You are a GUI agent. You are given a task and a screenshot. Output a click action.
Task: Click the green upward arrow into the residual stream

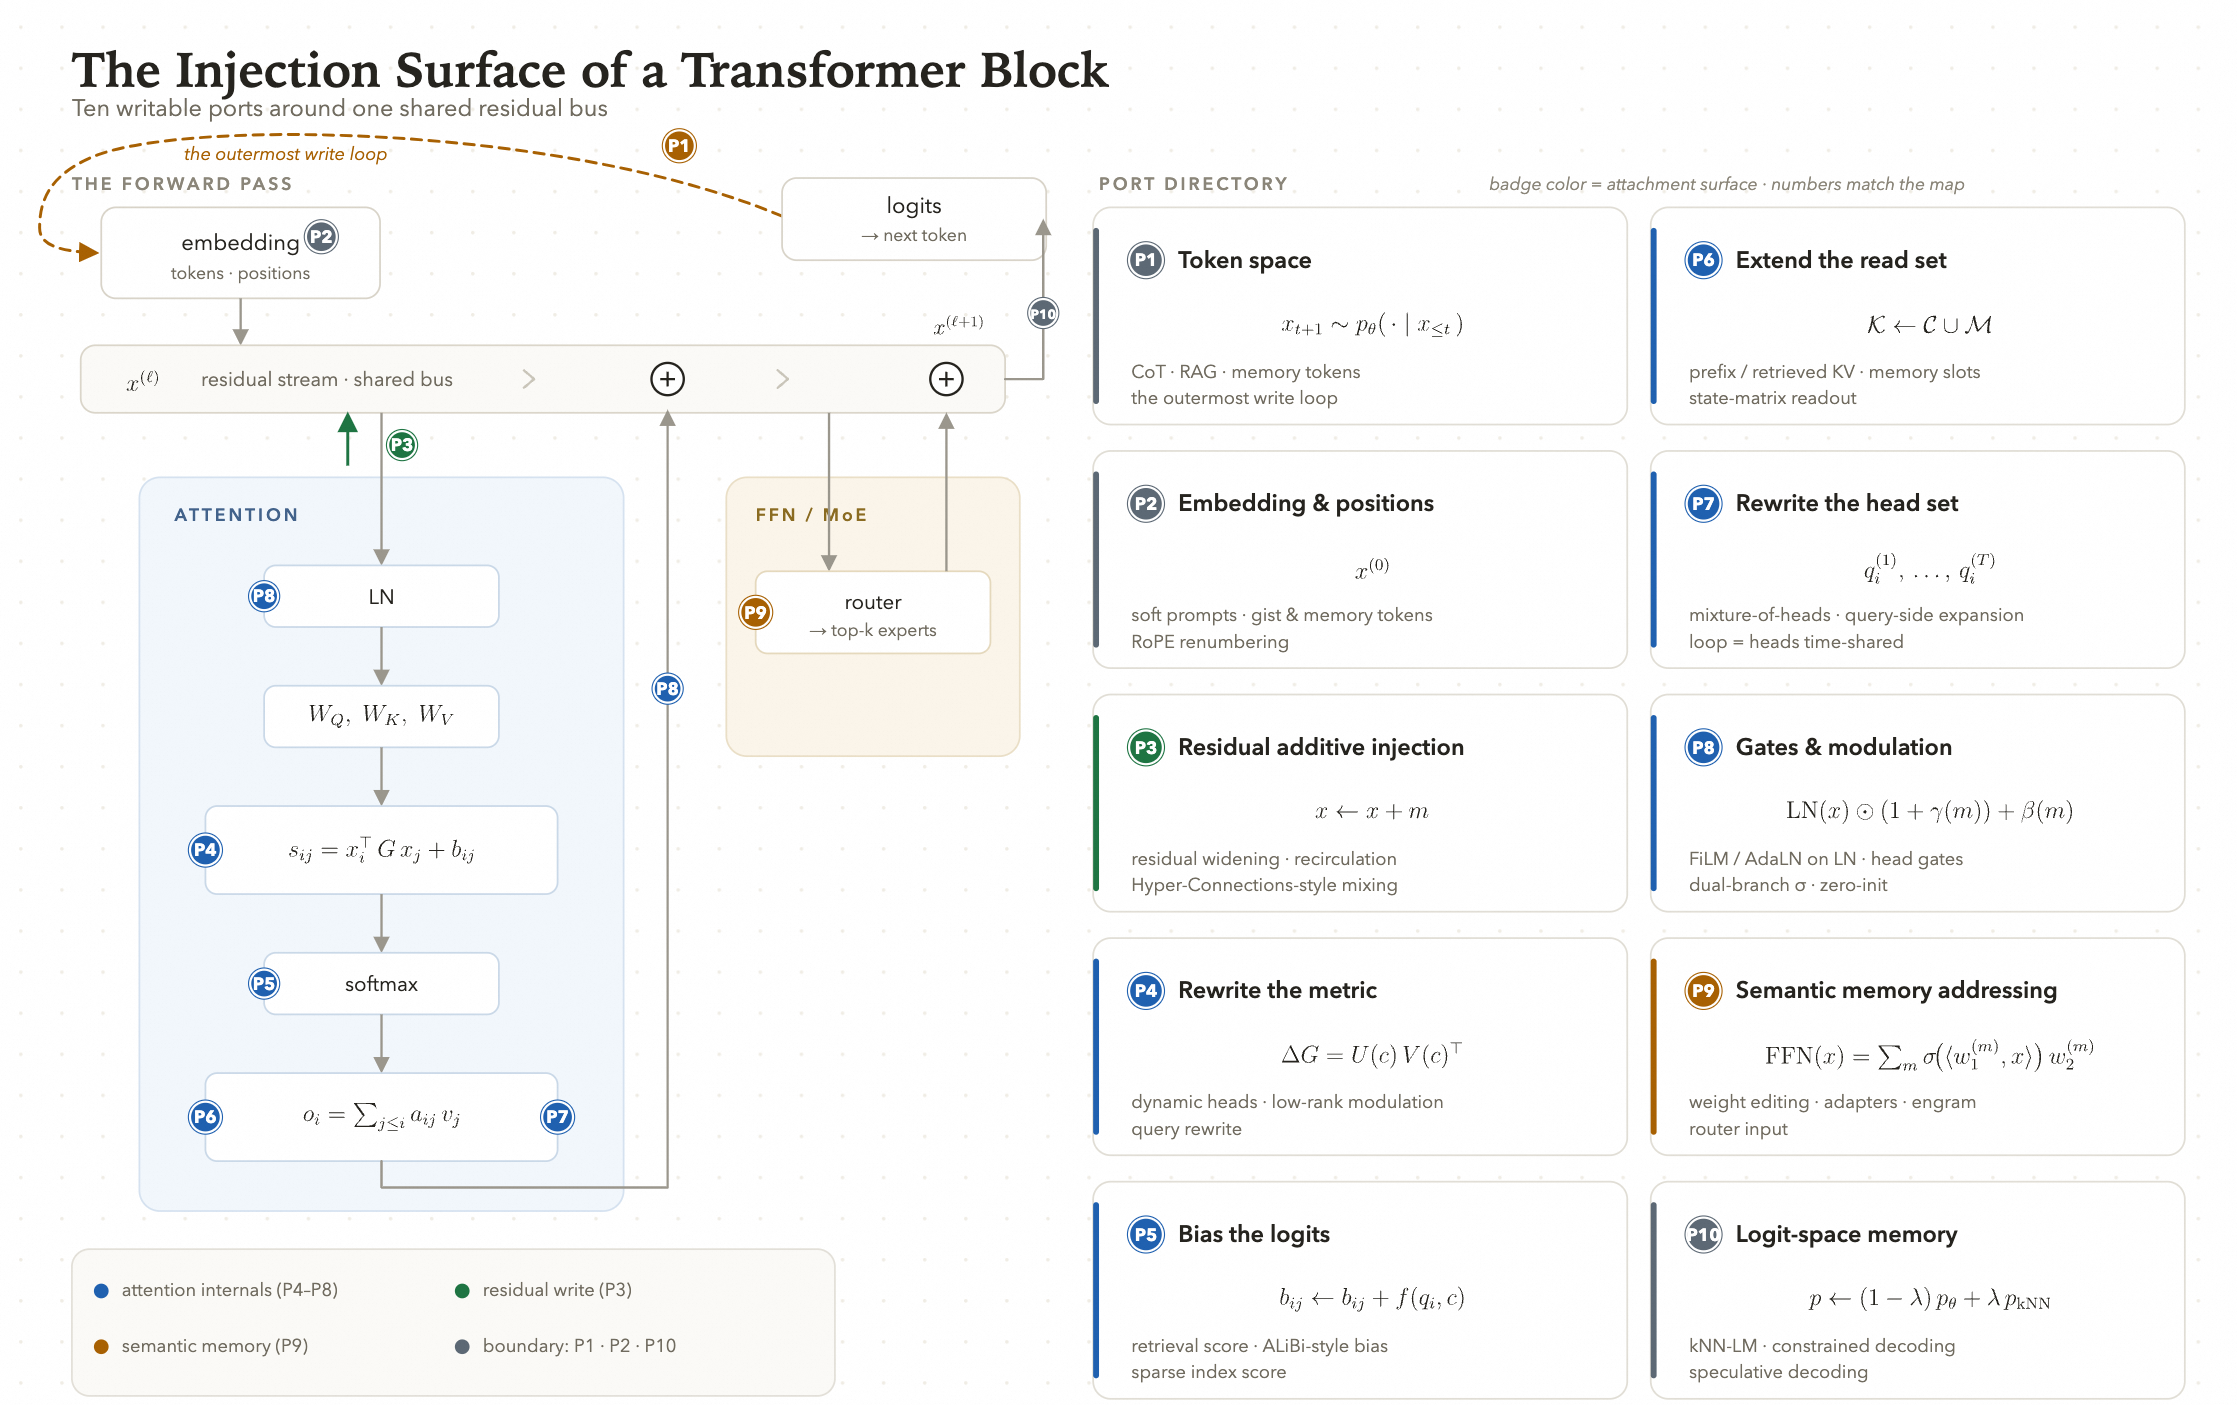point(348,438)
